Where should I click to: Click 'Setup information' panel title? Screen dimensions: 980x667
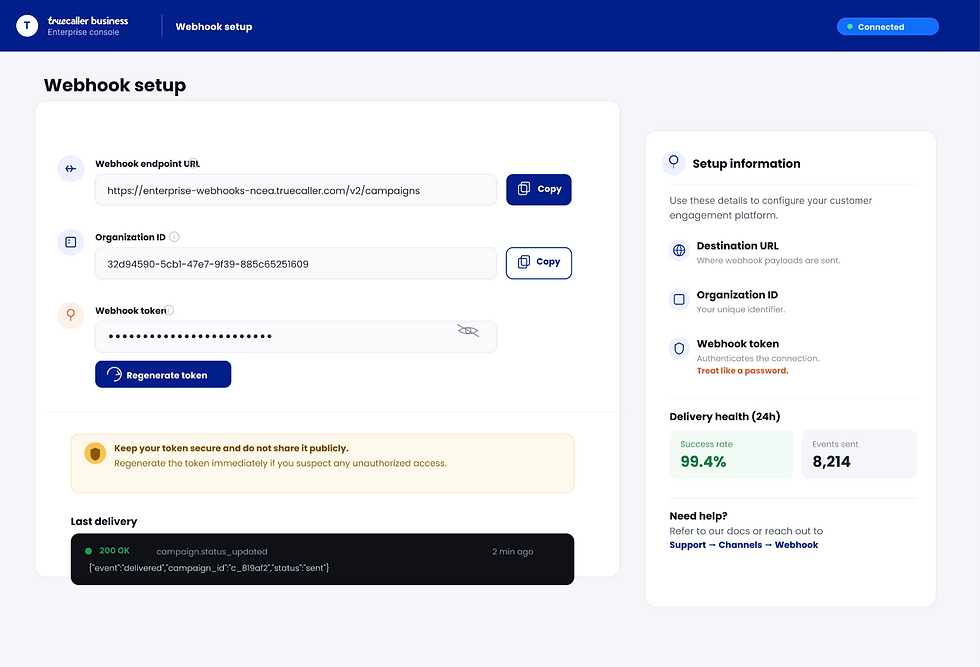tap(746, 164)
